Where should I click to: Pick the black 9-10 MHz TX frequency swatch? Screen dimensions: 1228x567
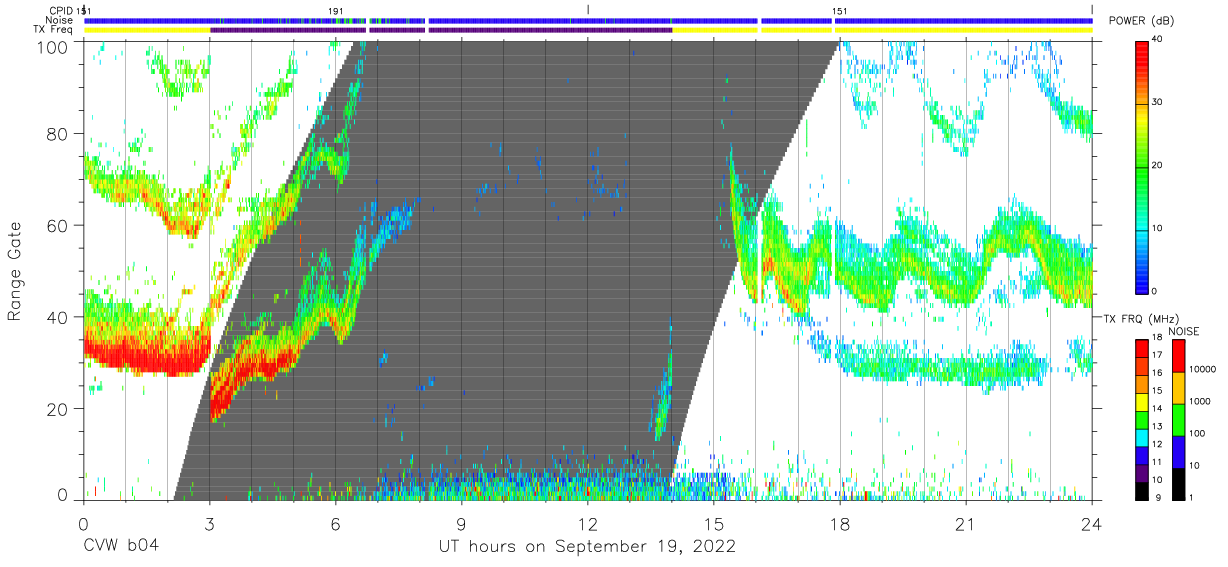tap(1142, 490)
